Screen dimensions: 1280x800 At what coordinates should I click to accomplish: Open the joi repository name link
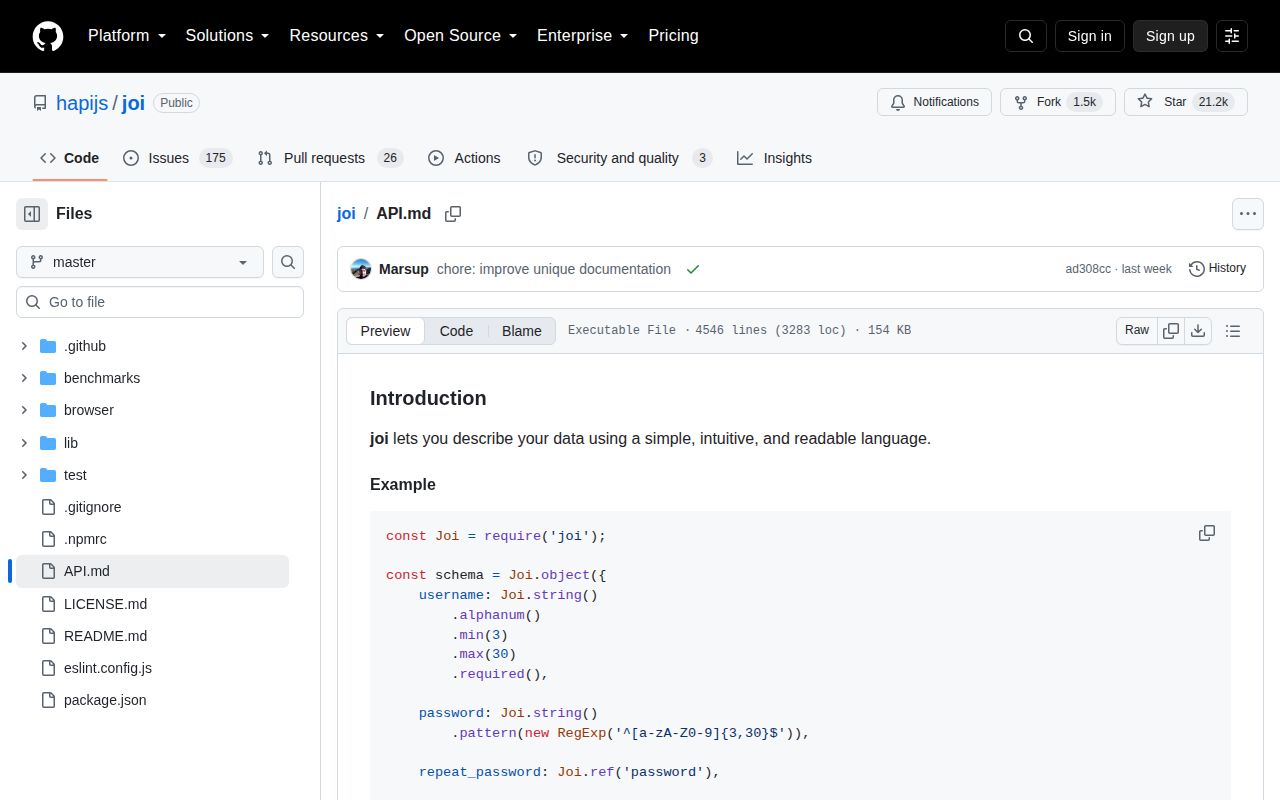click(134, 103)
